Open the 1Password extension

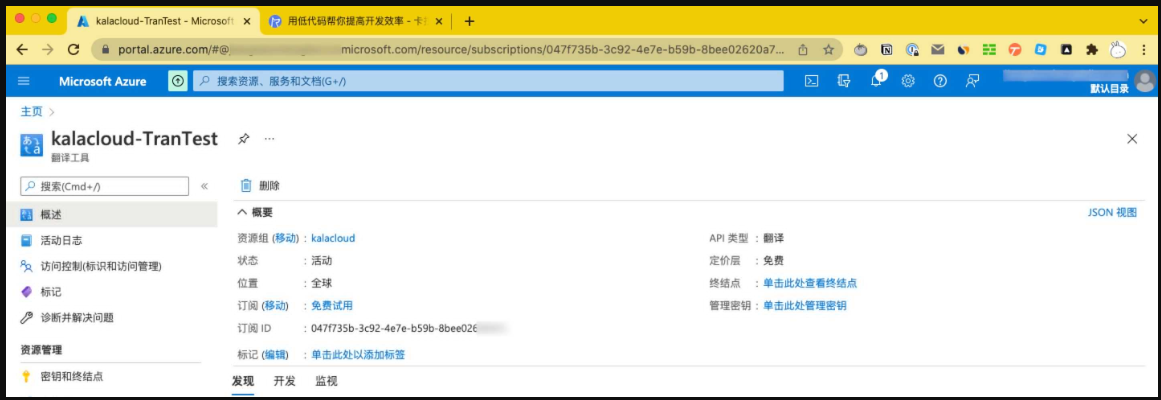pyautogui.click(x=913, y=50)
